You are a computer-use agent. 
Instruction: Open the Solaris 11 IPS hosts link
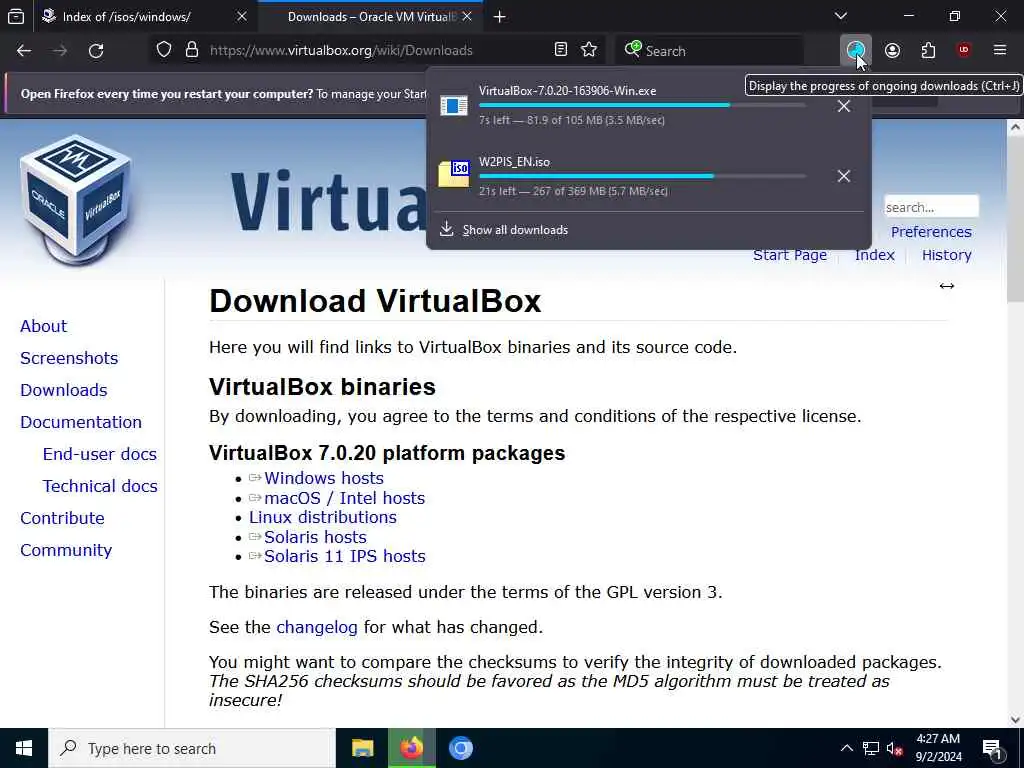coord(345,556)
